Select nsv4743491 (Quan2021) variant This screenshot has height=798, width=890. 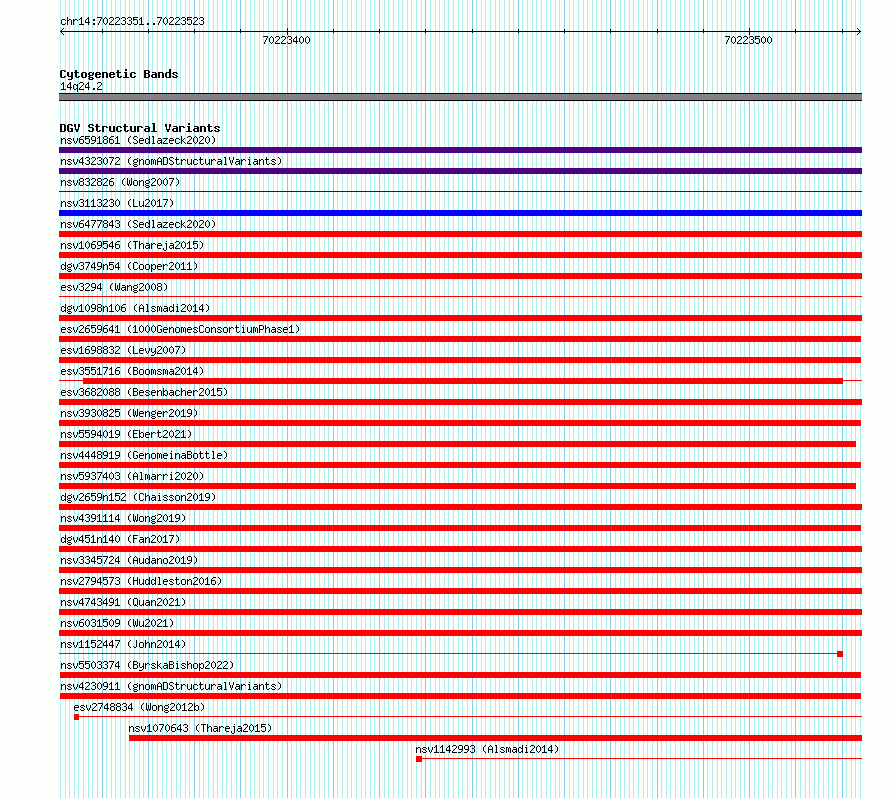point(123,602)
